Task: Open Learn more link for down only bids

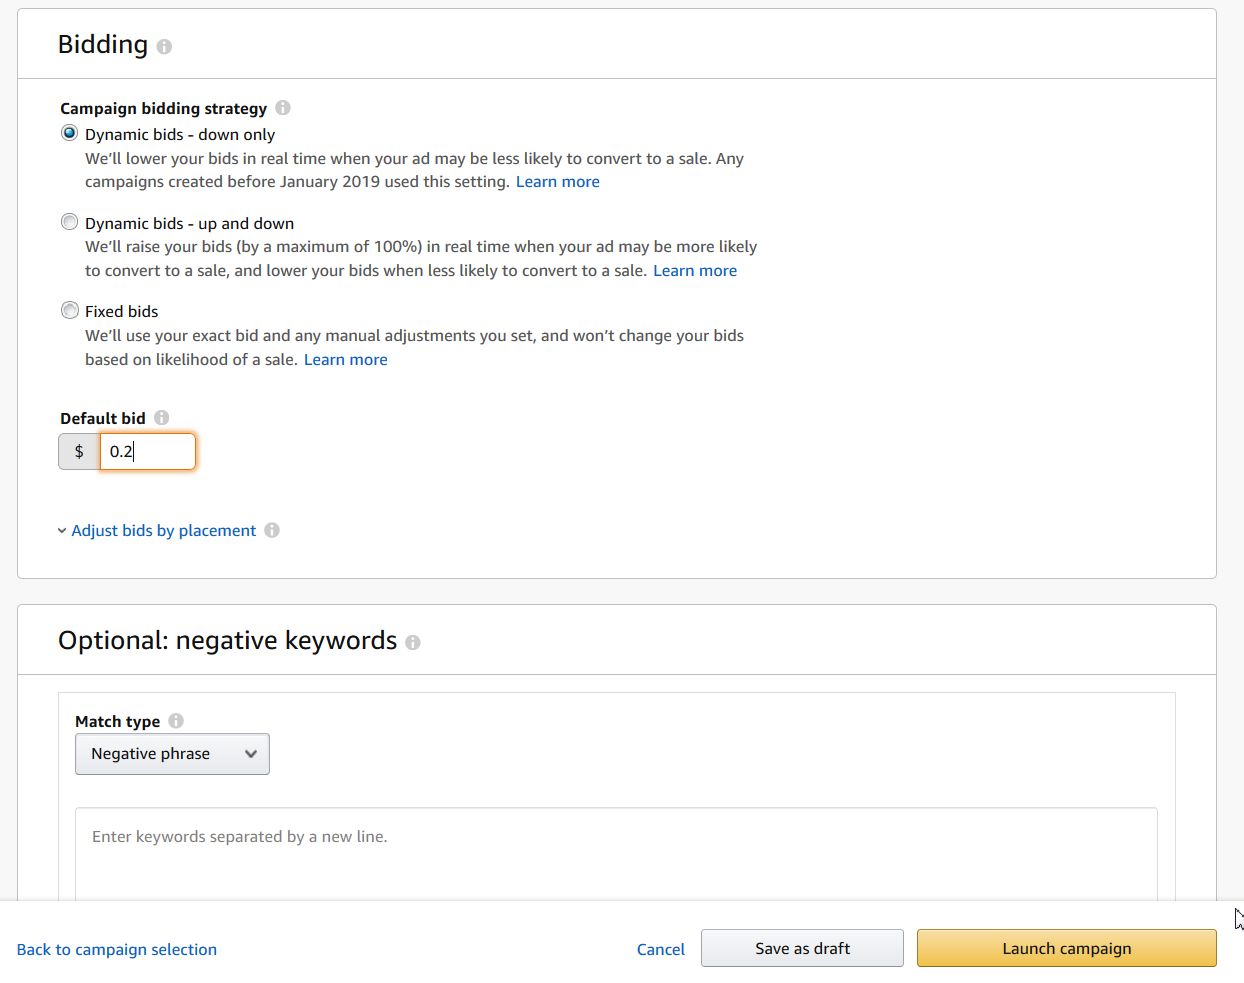Action: 557,182
